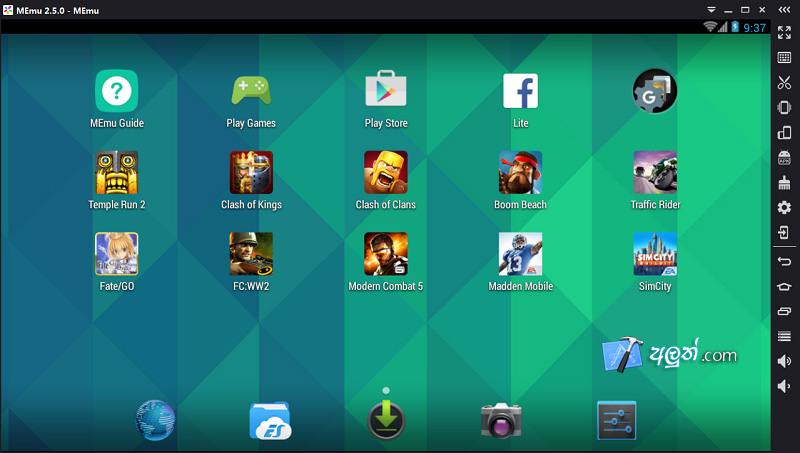800x453 pixels.
Task: Open Facebook Lite
Action: [x=520, y=91]
